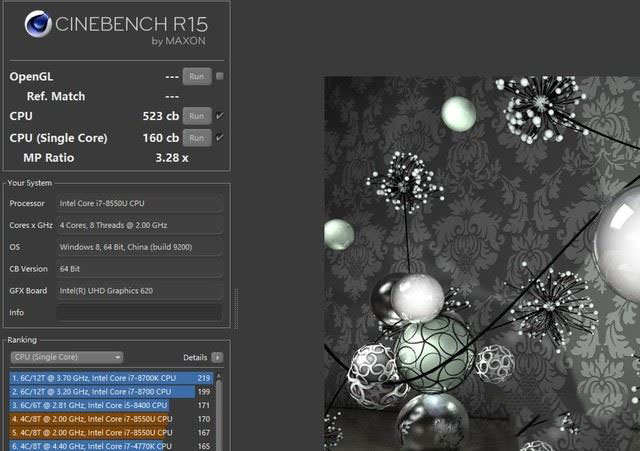The height and width of the screenshot is (451, 640).
Task: Select rank 4 i7-8550U score 170
Action: (x=110, y=420)
